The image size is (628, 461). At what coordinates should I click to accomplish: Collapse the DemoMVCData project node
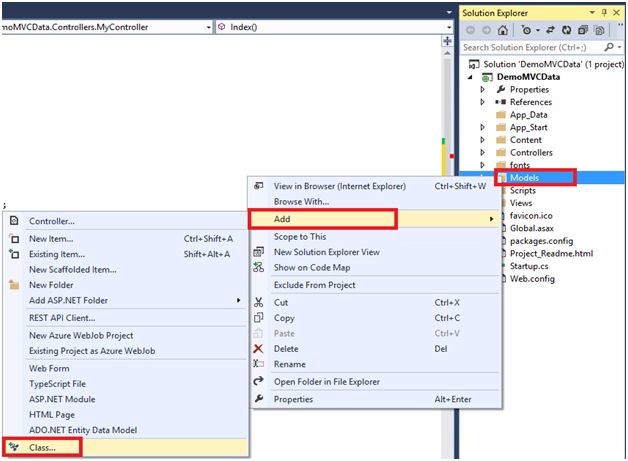(471, 77)
